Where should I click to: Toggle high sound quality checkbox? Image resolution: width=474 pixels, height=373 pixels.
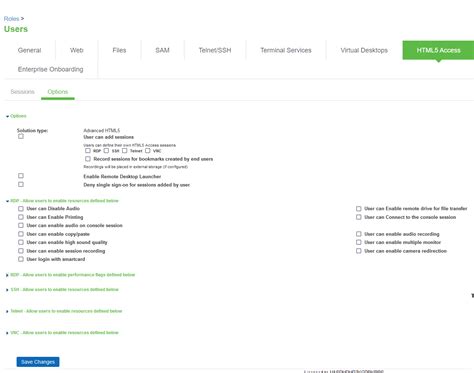(21, 242)
